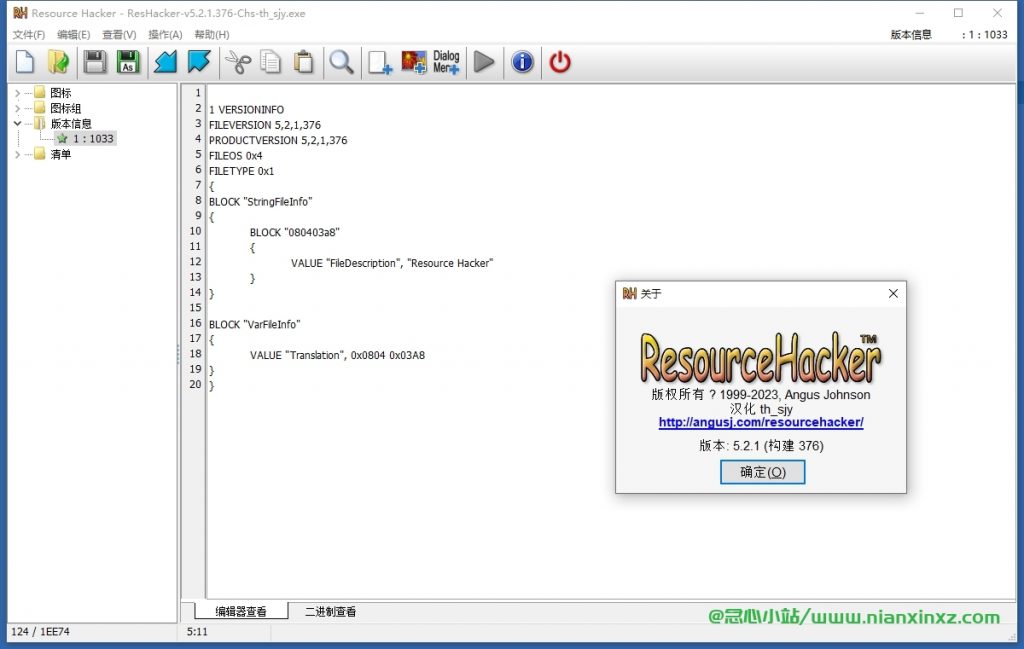
Task: Open the 操作(A) menu
Action: pyautogui.click(x=165, y=35)
